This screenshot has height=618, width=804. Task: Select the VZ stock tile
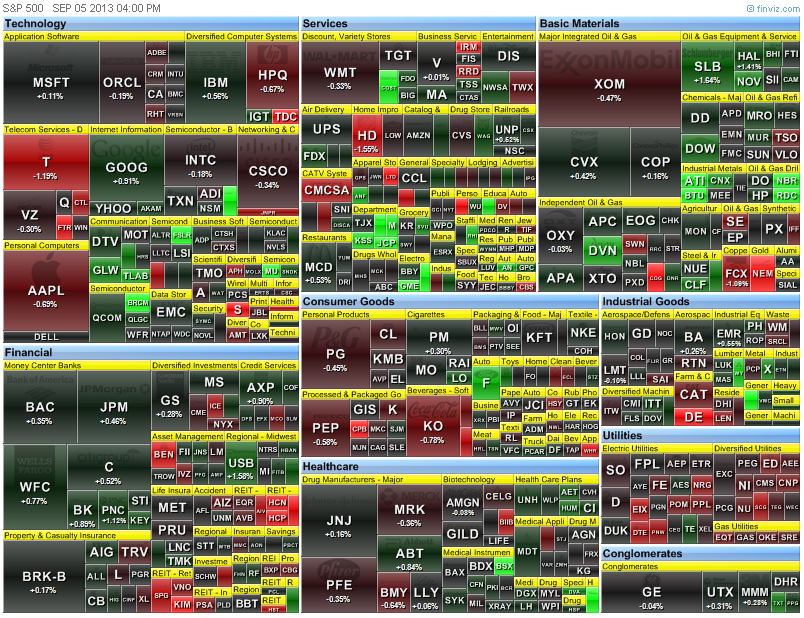pos(29,216)
